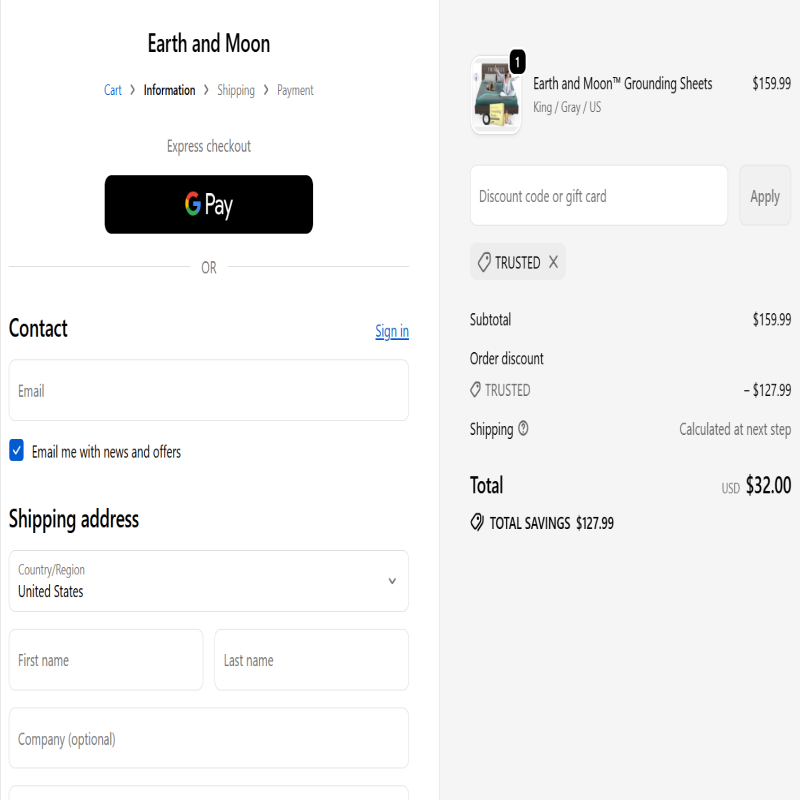Go back to Cart breadcrumb

pos(113,90)
